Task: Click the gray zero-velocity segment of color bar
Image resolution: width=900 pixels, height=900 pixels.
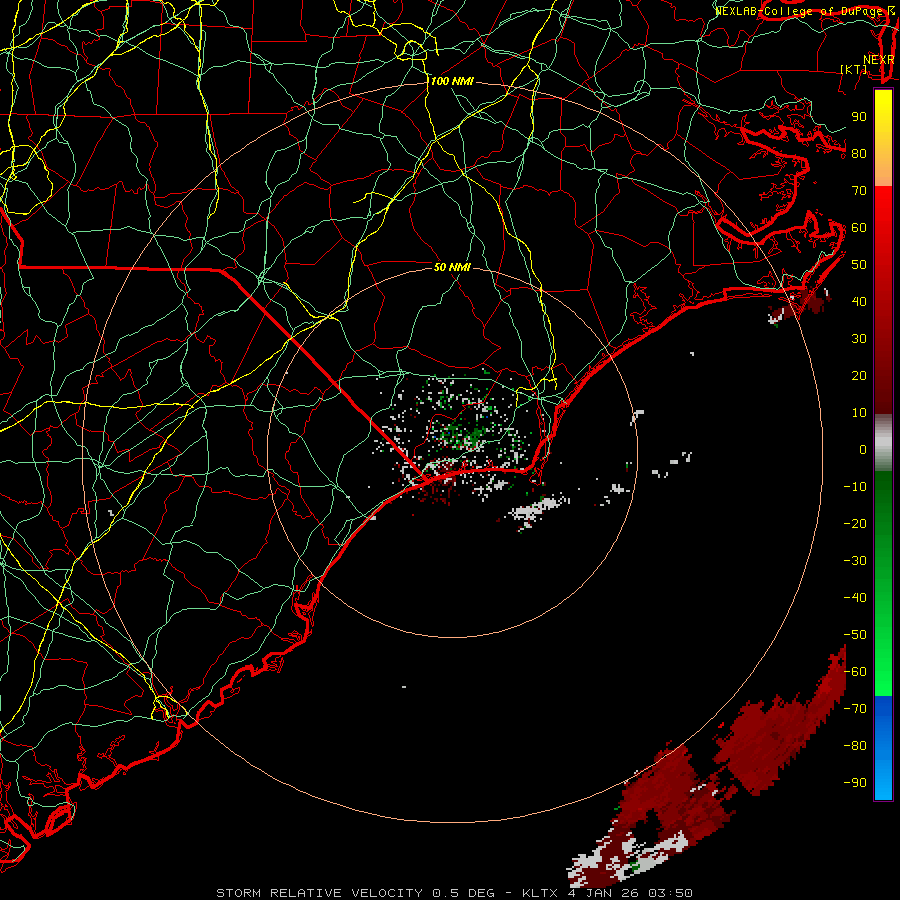Action: [x=883, y=442]
